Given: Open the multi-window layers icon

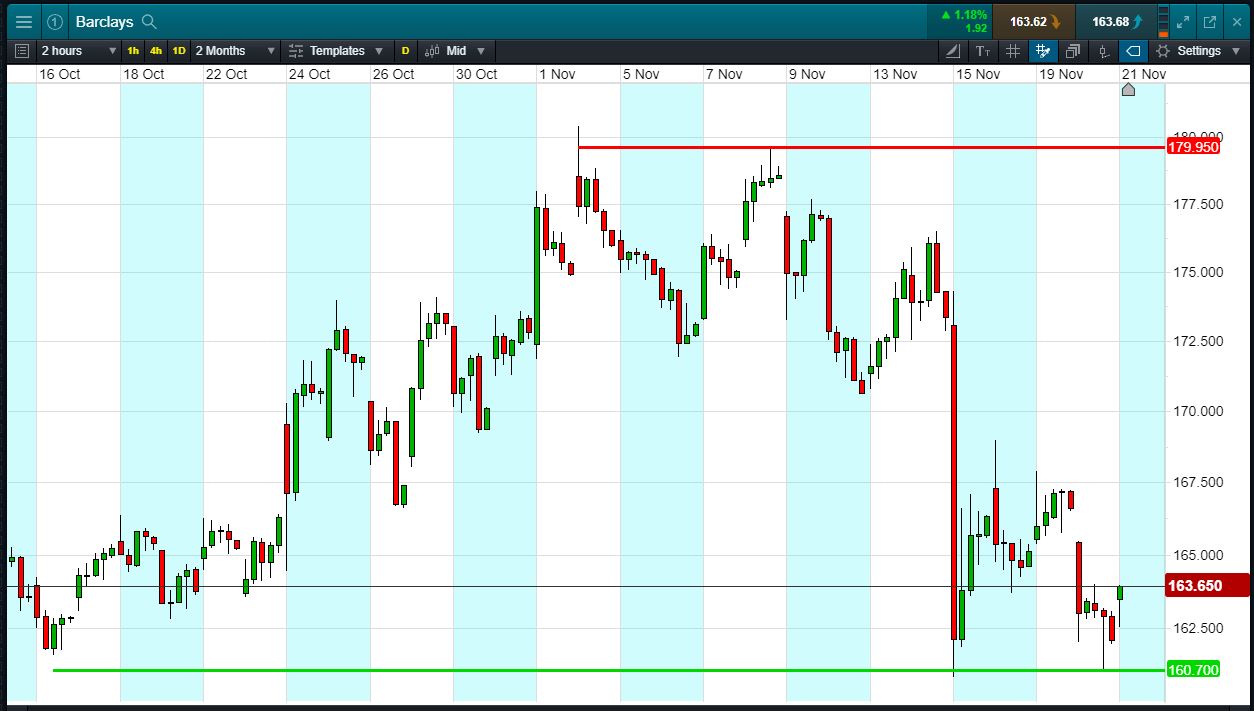Looking at the screenshot, I should pyautogui.click(x=1073, y=51).
